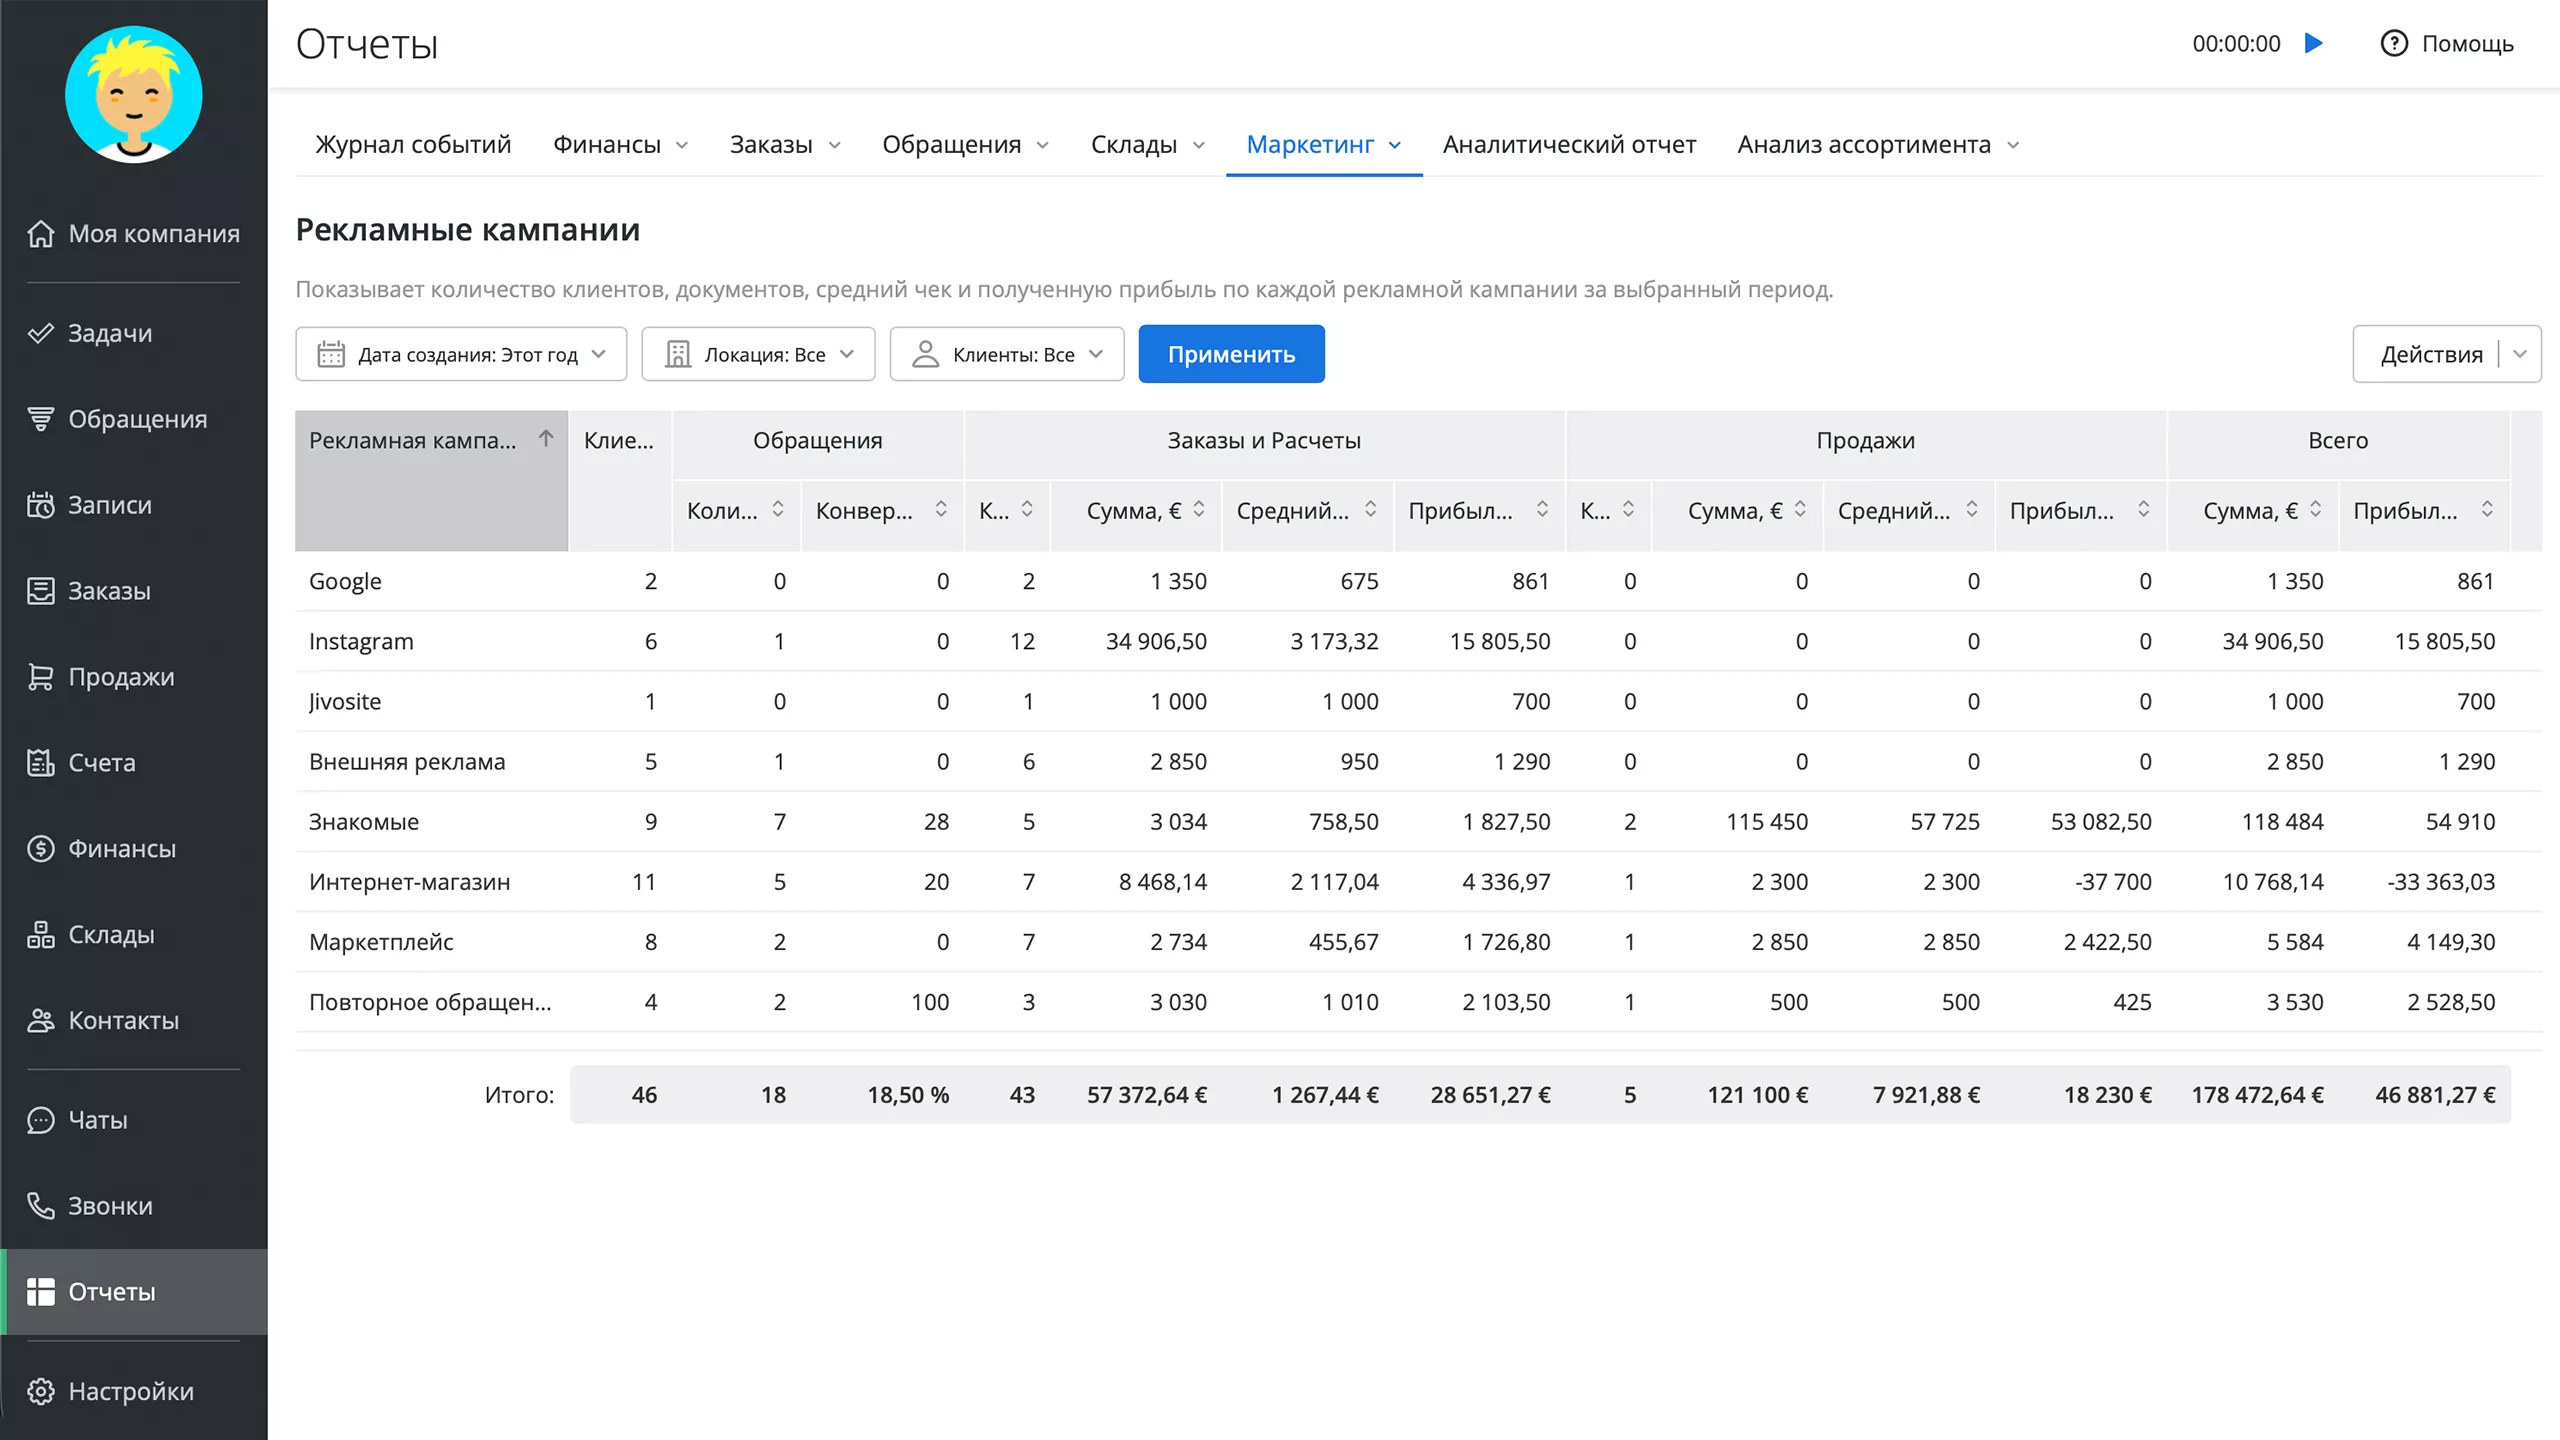Screen dimensions: 2560x1440
Task: Click the Help question mark icon
Action: (2393, 43)
